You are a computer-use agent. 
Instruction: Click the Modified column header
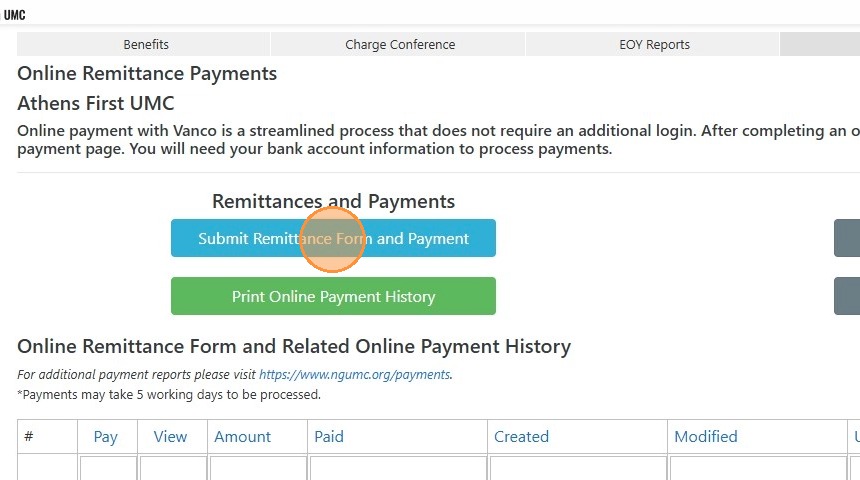[705, 437]
